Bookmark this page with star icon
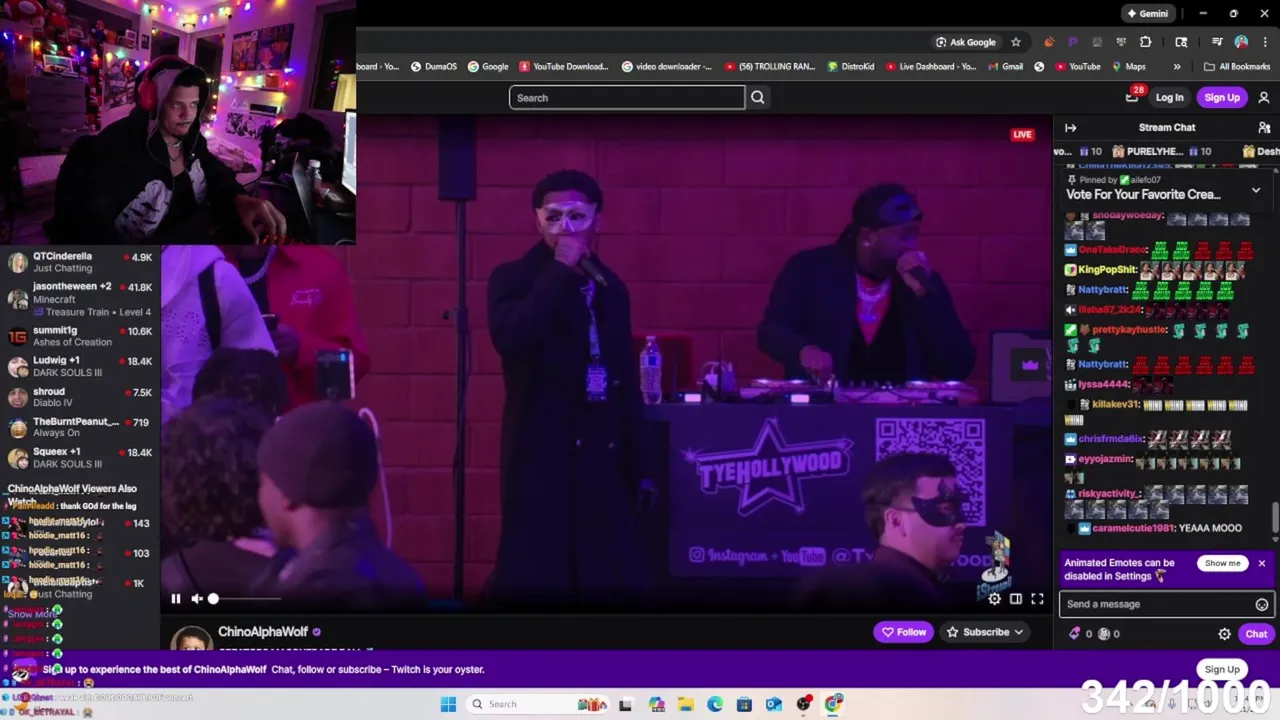This screenshot has width=1280, height=720. tap(1016, 42)
